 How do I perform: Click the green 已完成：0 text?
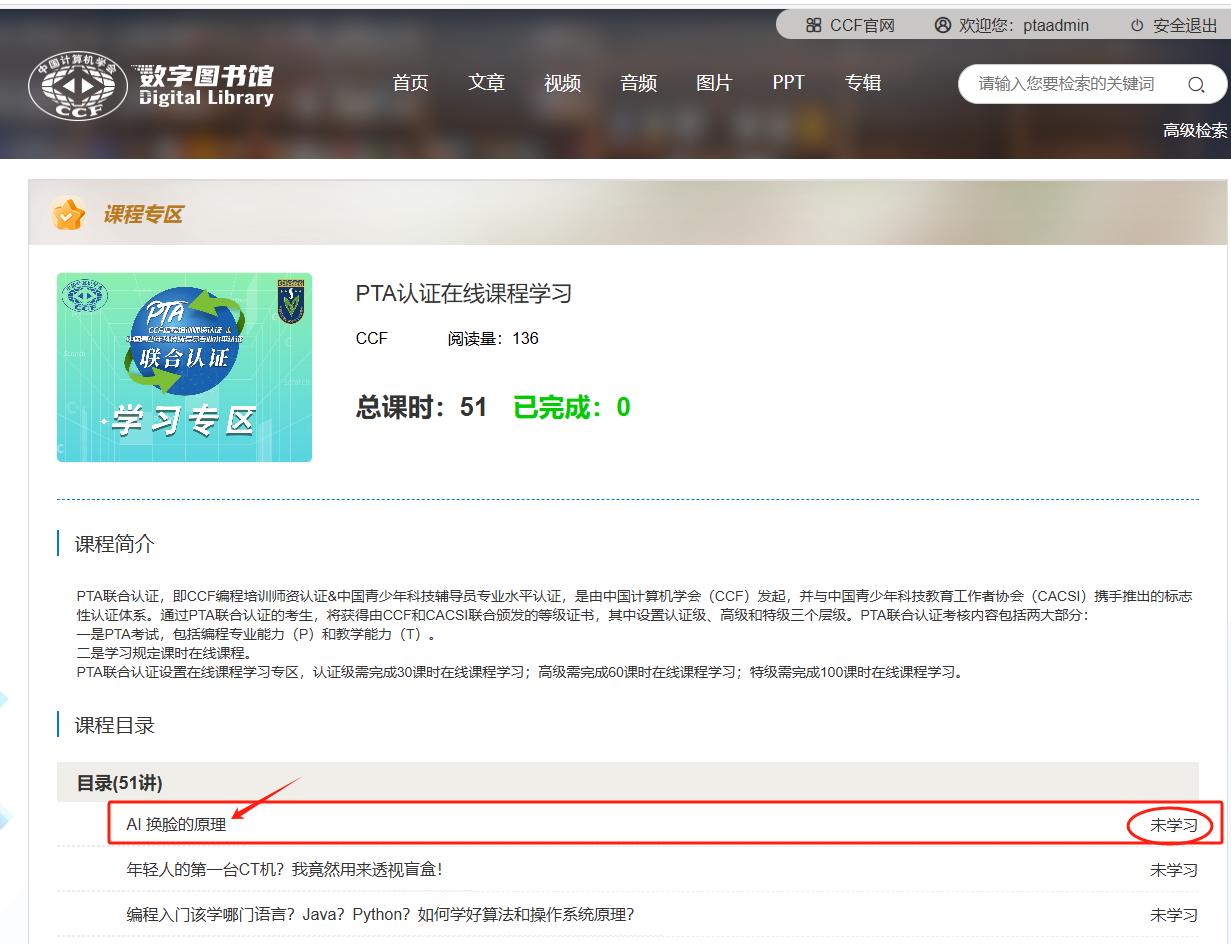pyautogui.click(x=572, y=407)
